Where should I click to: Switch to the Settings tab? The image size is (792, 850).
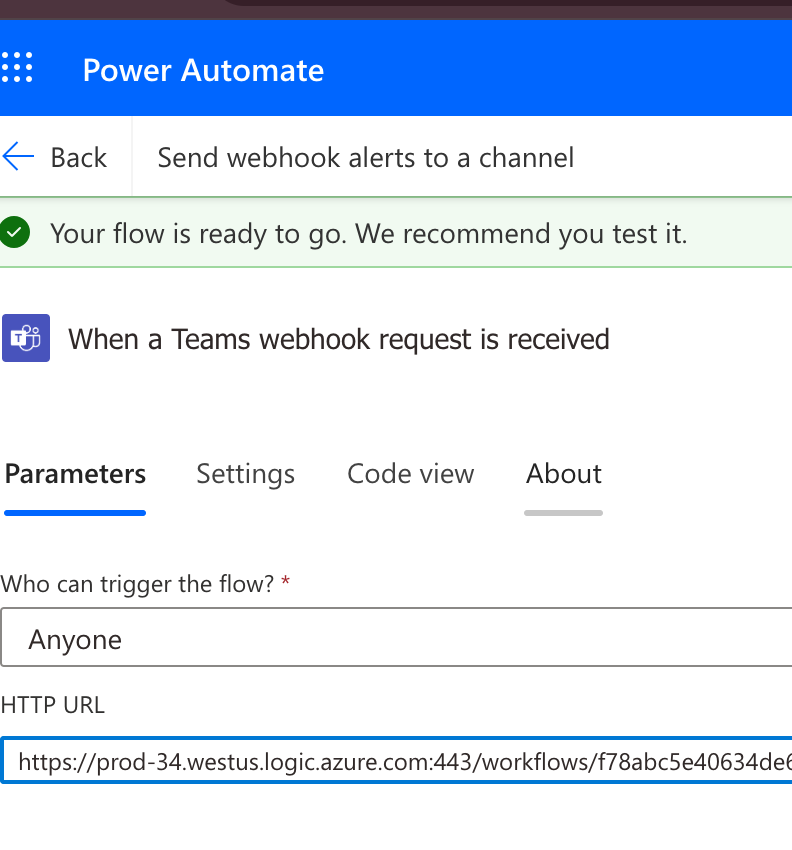[246, 474]
